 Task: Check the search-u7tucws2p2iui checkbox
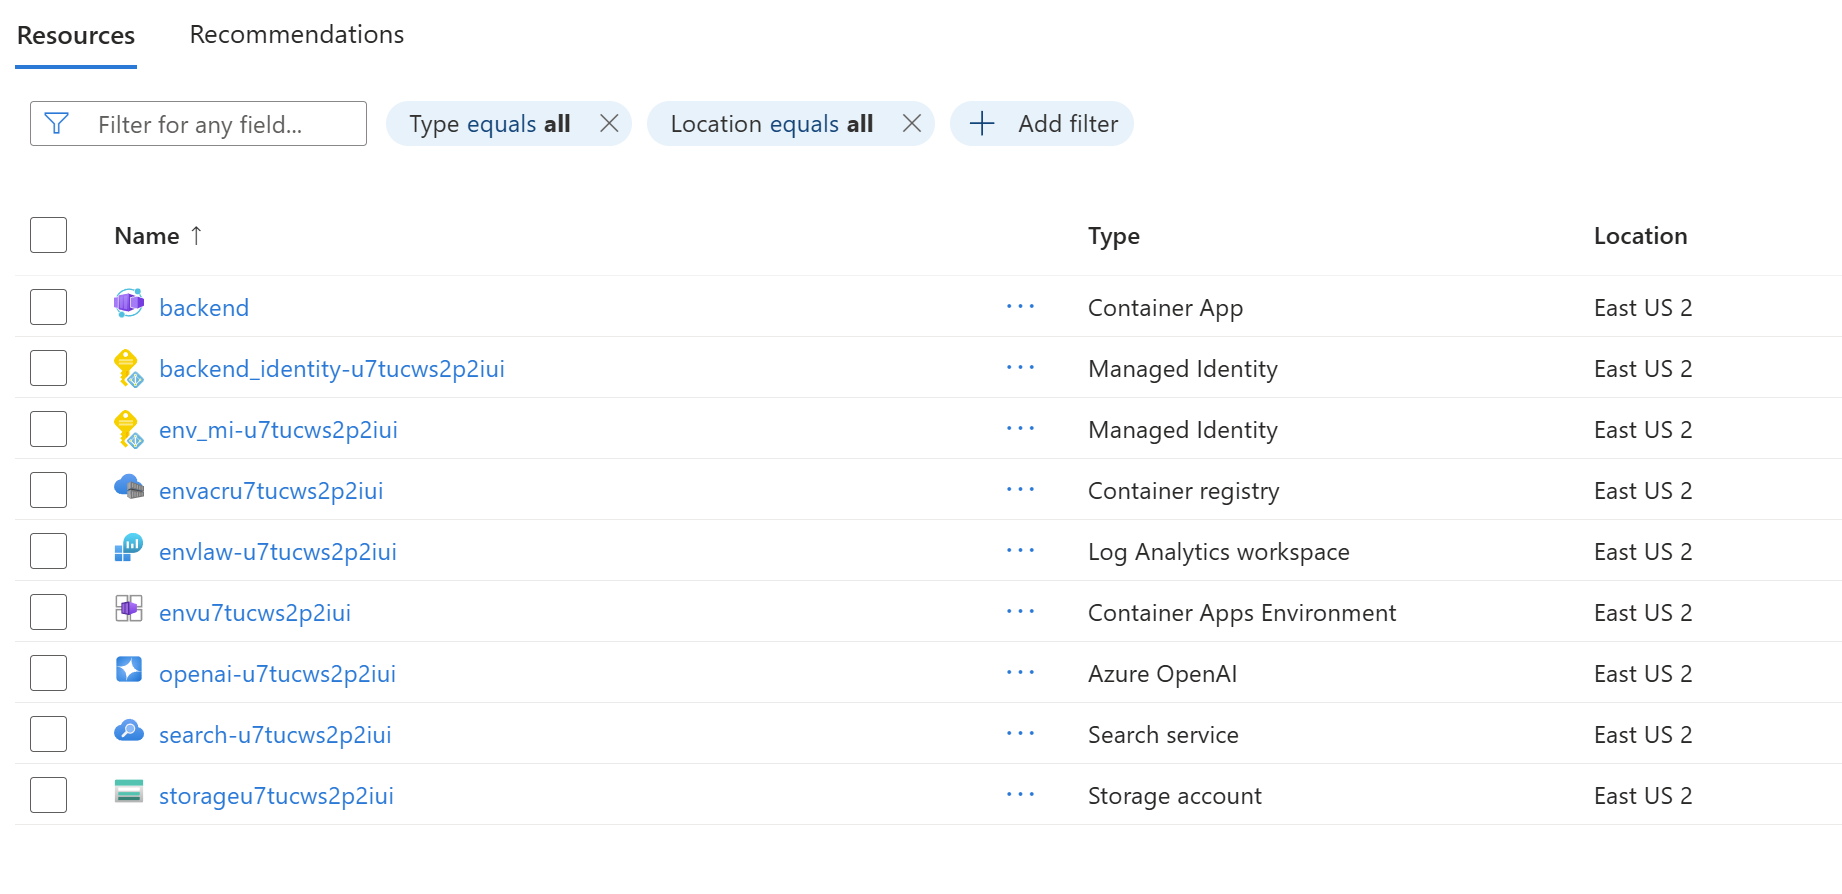48,734
